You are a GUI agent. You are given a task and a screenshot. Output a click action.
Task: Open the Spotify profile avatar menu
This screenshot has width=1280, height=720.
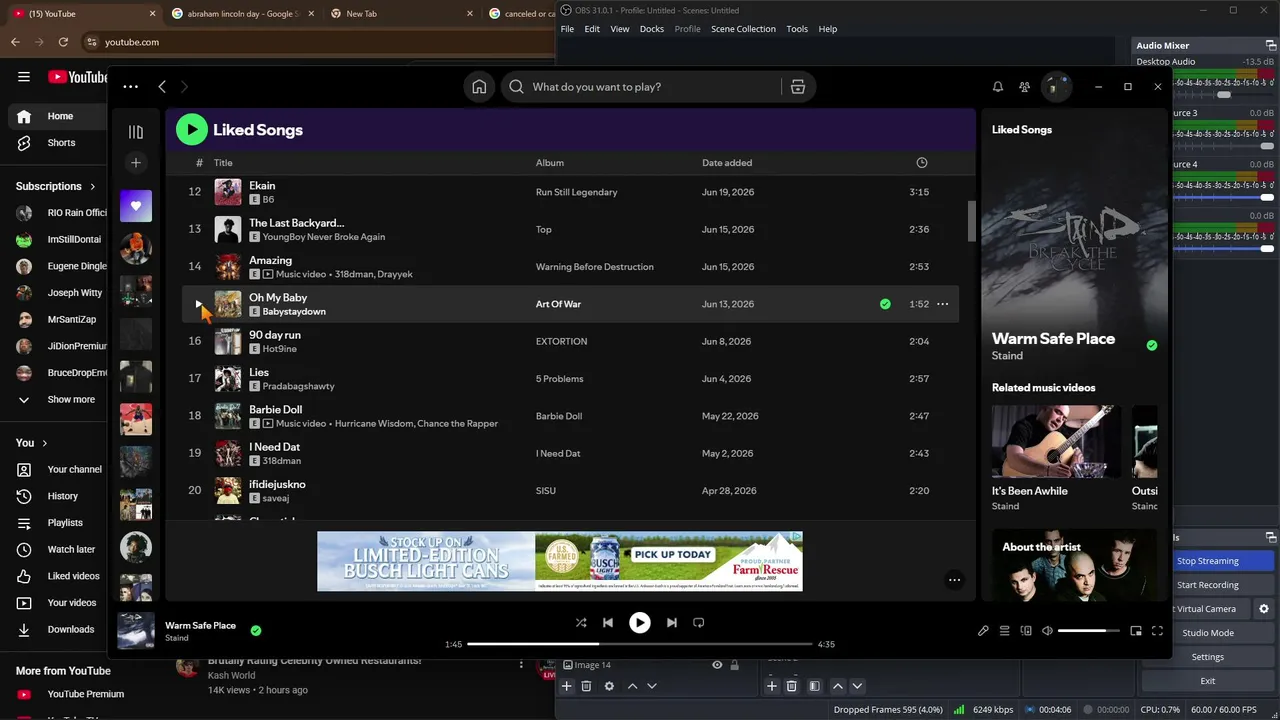click(x=1056, y=87)
